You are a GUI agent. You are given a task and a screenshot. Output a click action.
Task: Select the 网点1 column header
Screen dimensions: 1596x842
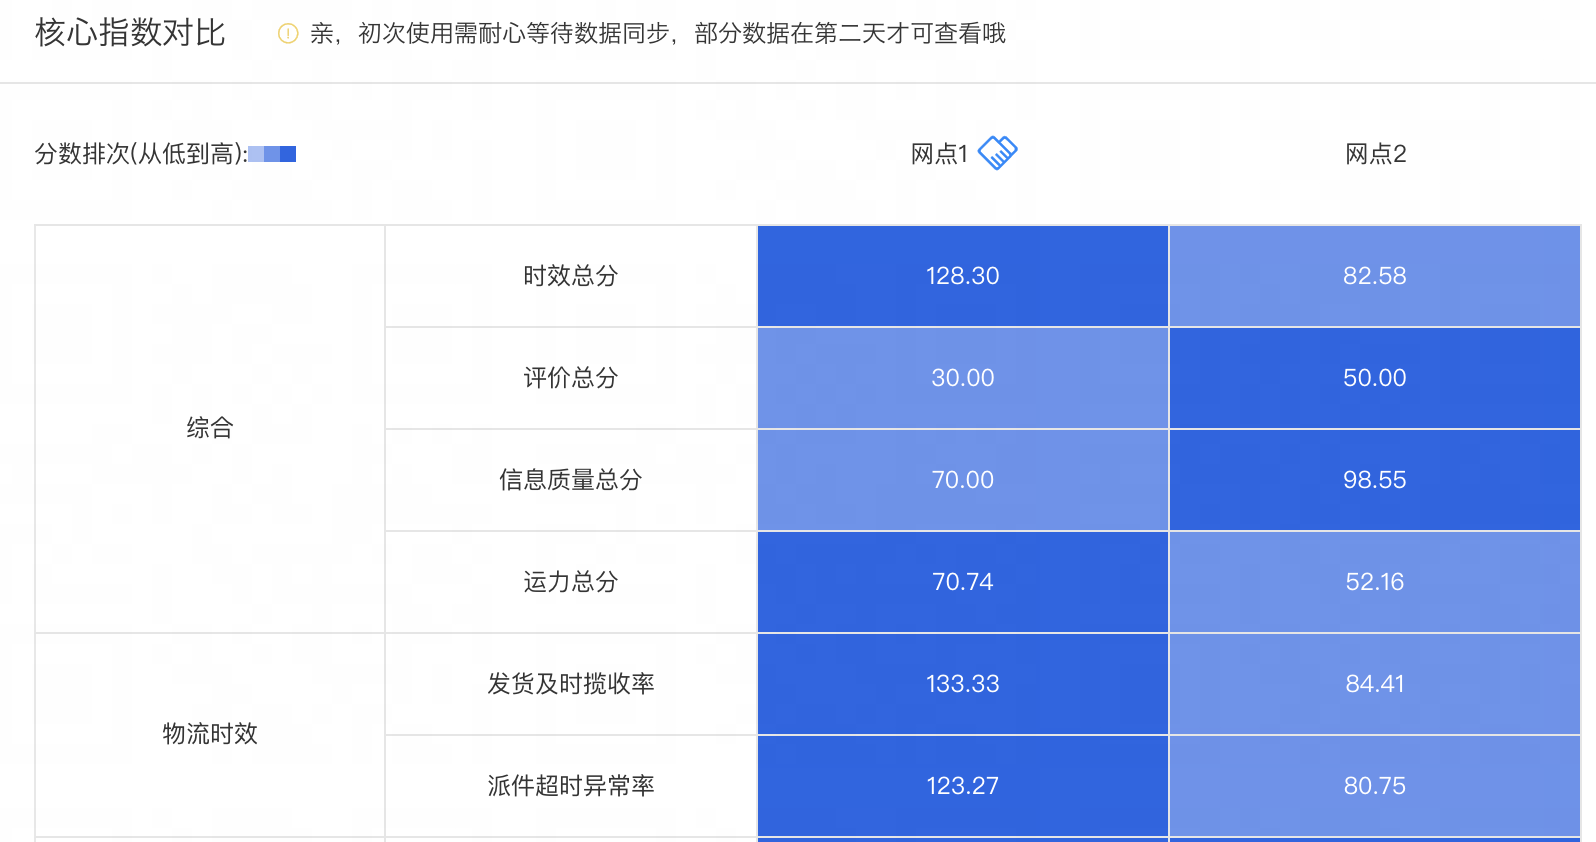coord(939,154)
